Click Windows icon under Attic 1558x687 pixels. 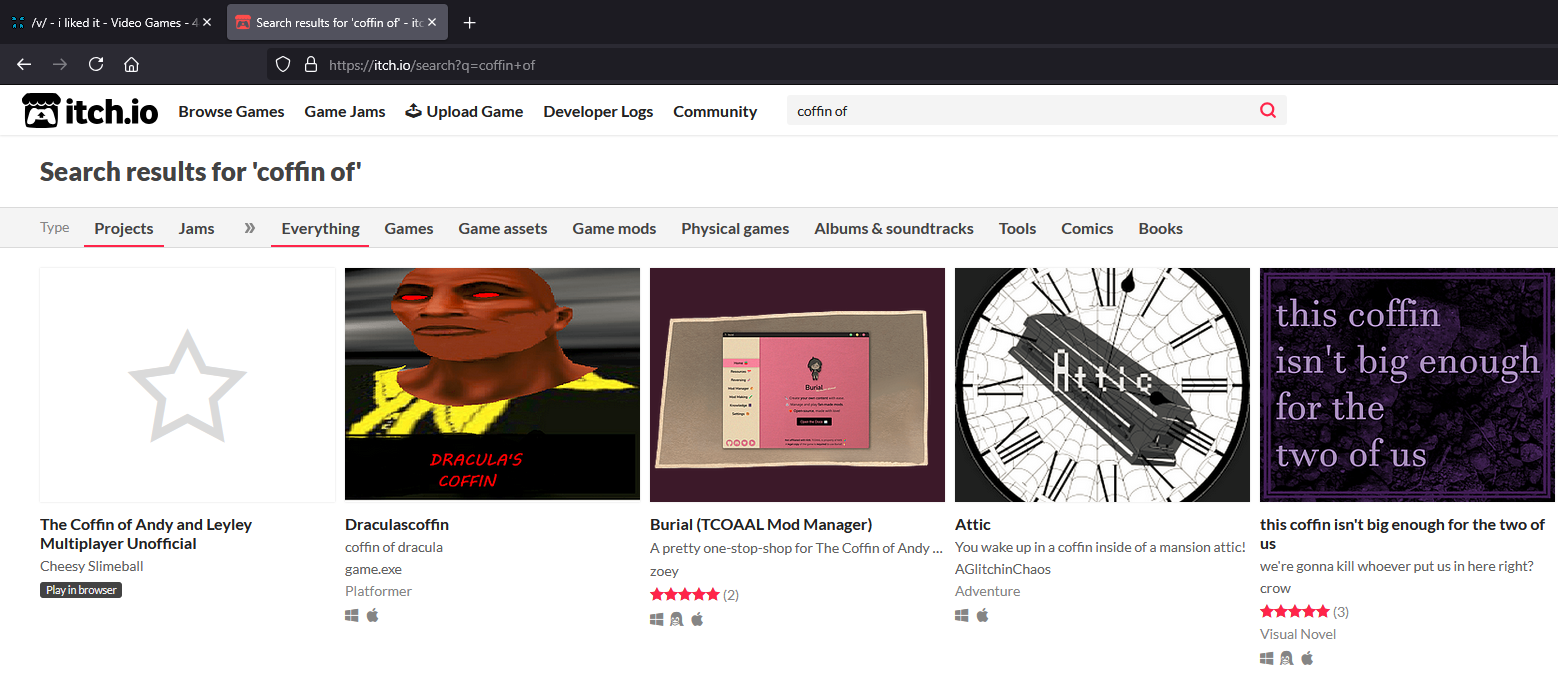tap(962, 615)
